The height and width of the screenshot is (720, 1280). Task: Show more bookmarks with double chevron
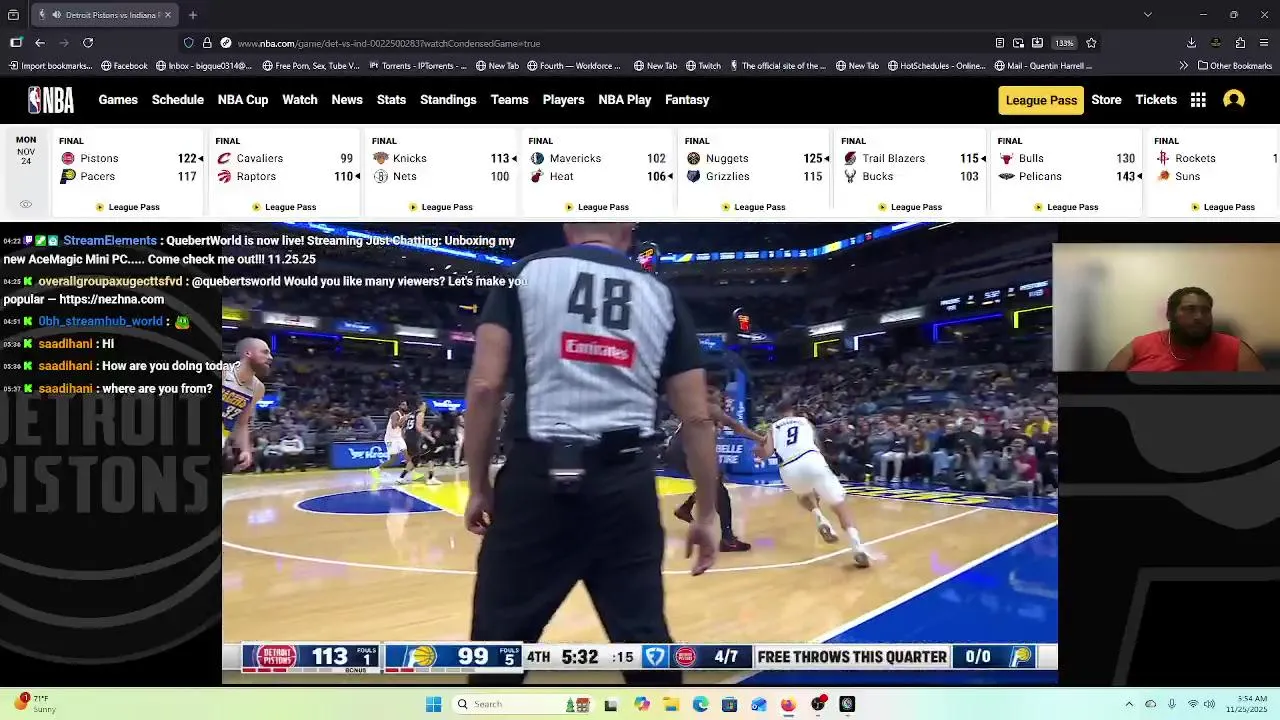point(1184,66)
